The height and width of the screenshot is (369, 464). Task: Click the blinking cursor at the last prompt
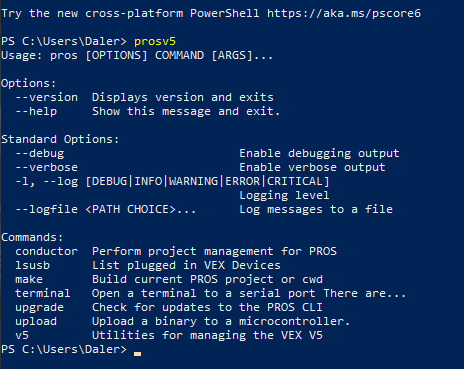pos(138,354)
